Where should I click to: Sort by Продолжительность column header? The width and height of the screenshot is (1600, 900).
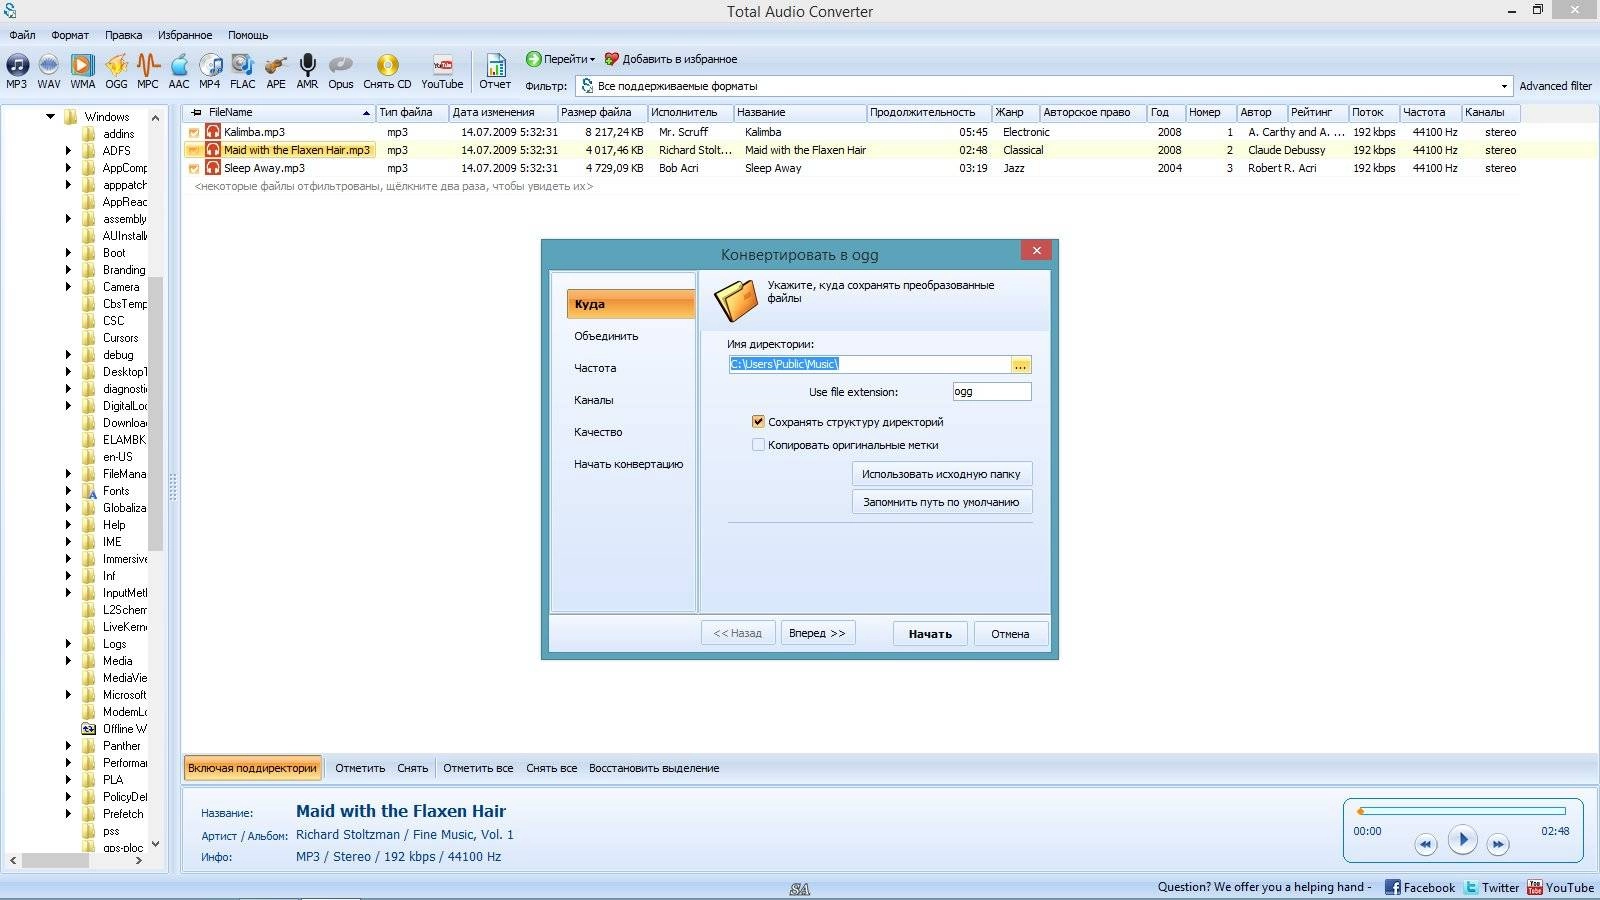click(x=928, y=112)
